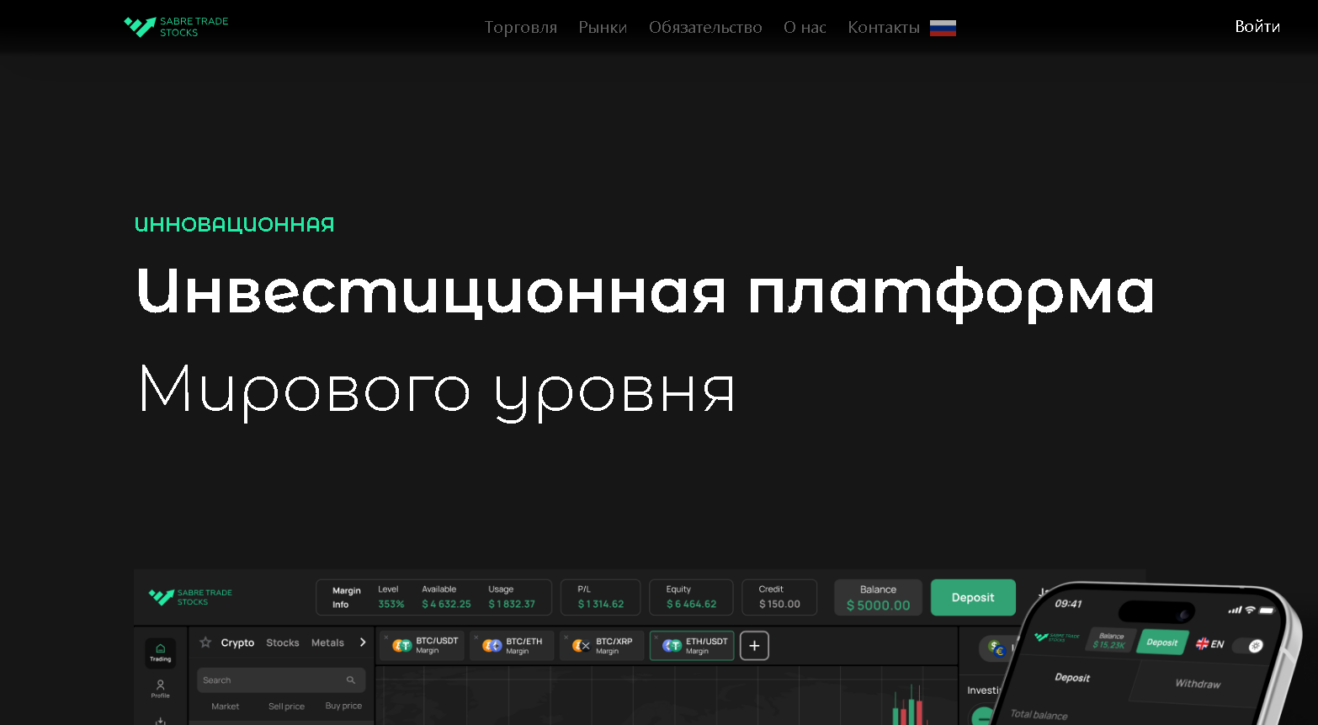
Task: Click the green Deposit button beside the desktop Balance
Action: click(973, 597)
